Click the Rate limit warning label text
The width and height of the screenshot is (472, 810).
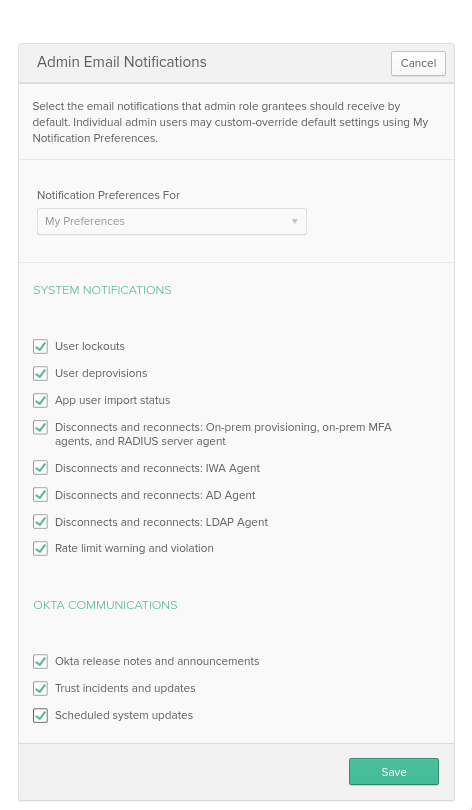(134, 548)
